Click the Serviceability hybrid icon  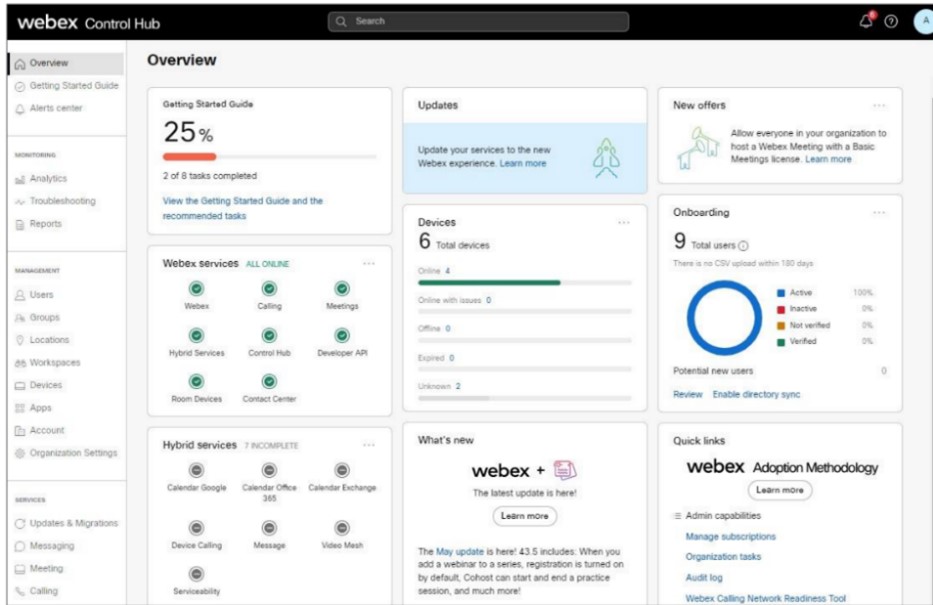coord(196,574)
